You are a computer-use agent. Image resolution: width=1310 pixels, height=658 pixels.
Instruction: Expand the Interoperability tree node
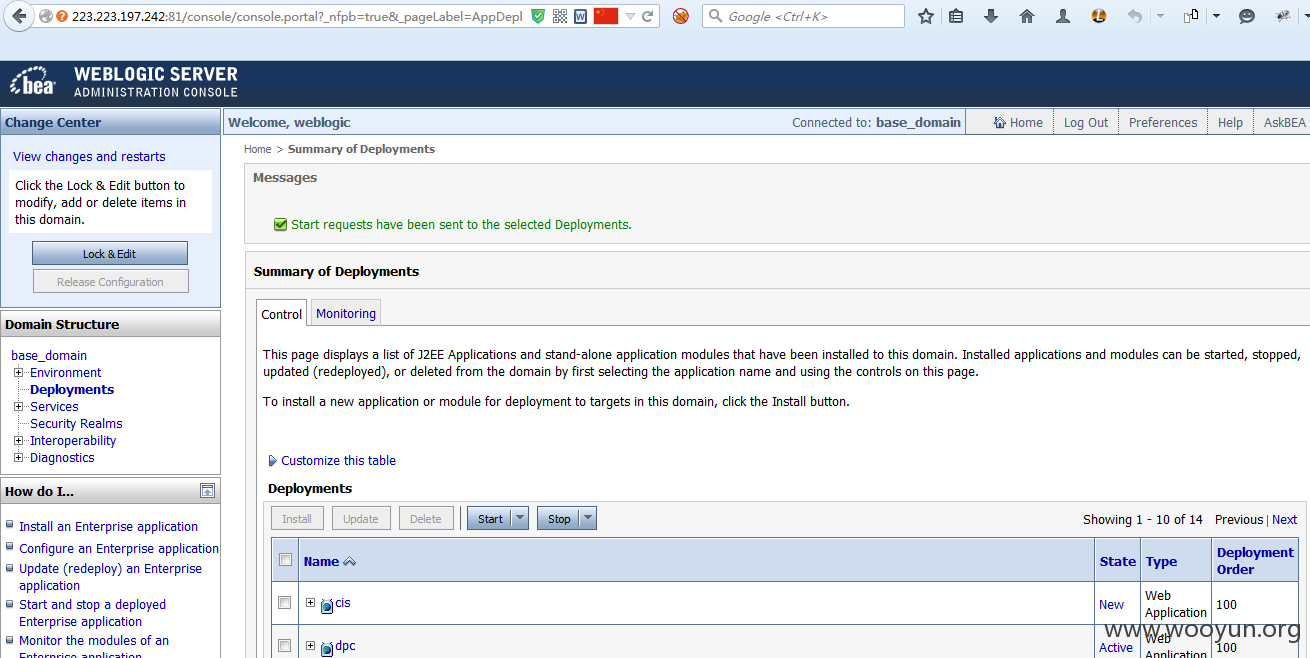[x=19, y=440]
